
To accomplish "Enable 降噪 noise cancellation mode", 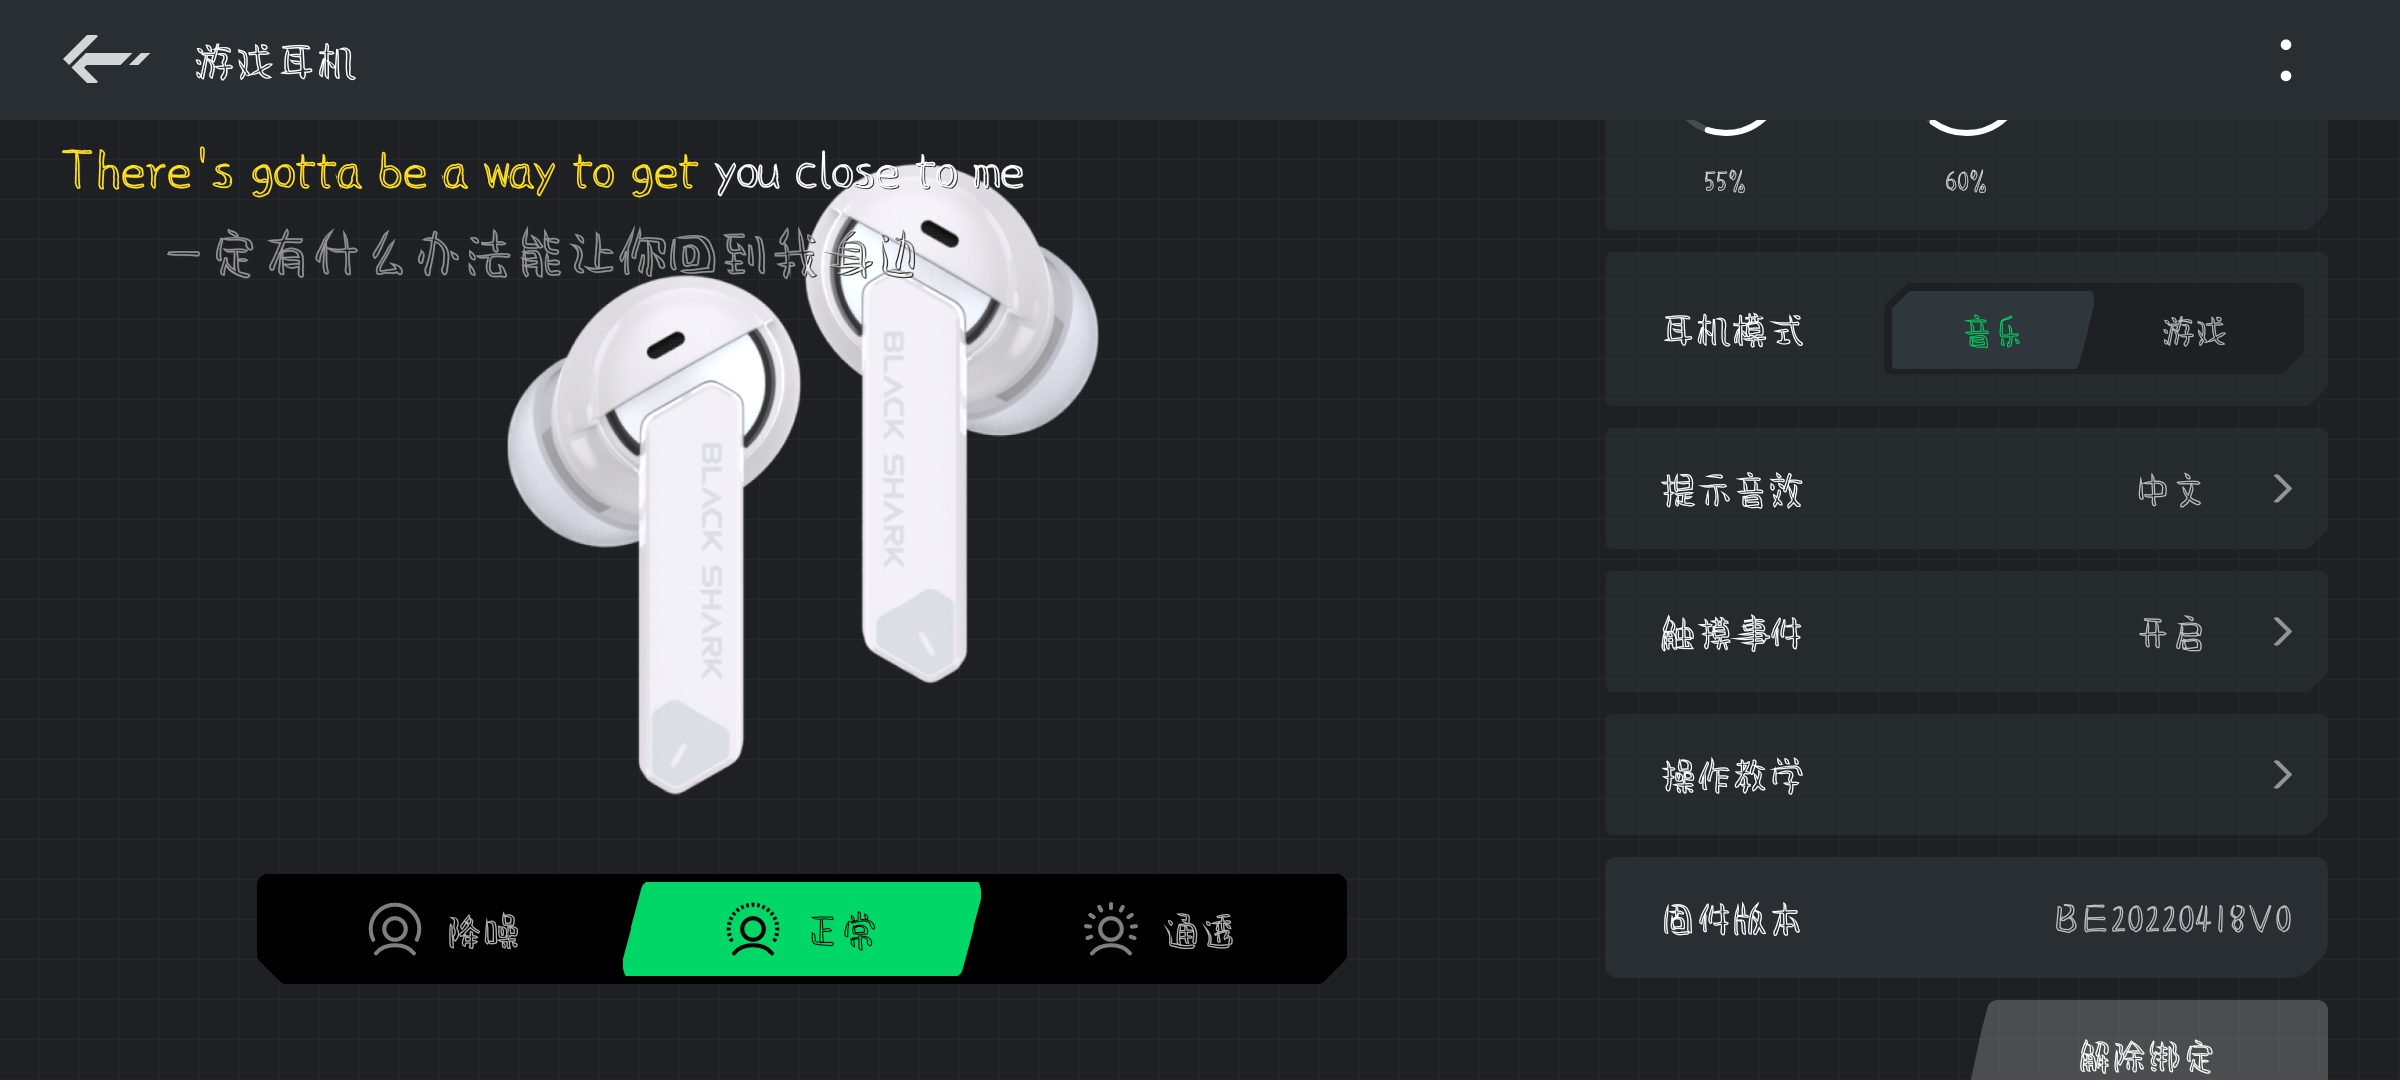I will click(445, 930).
